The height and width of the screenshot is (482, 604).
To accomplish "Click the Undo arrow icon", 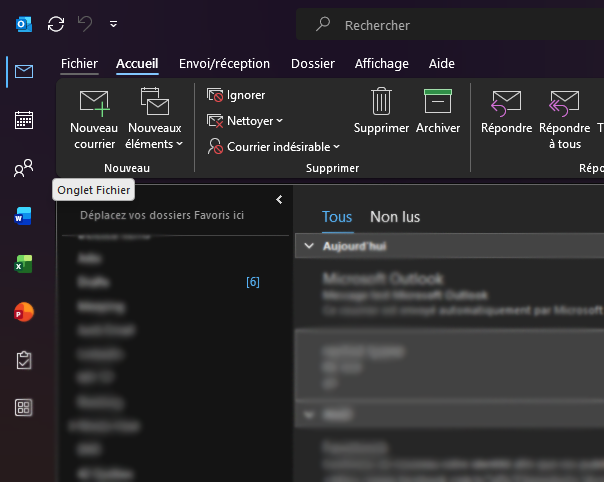I will [85, 24].
